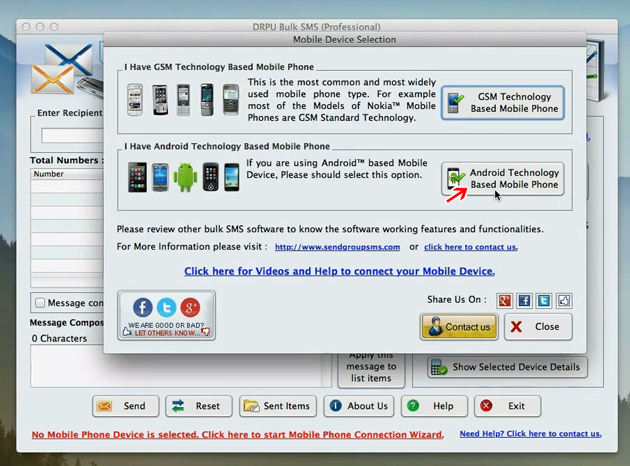Click the question mark icon on Help button
Image resolution: width=630 pixels, height=466 pixels.
click(413, 406)
